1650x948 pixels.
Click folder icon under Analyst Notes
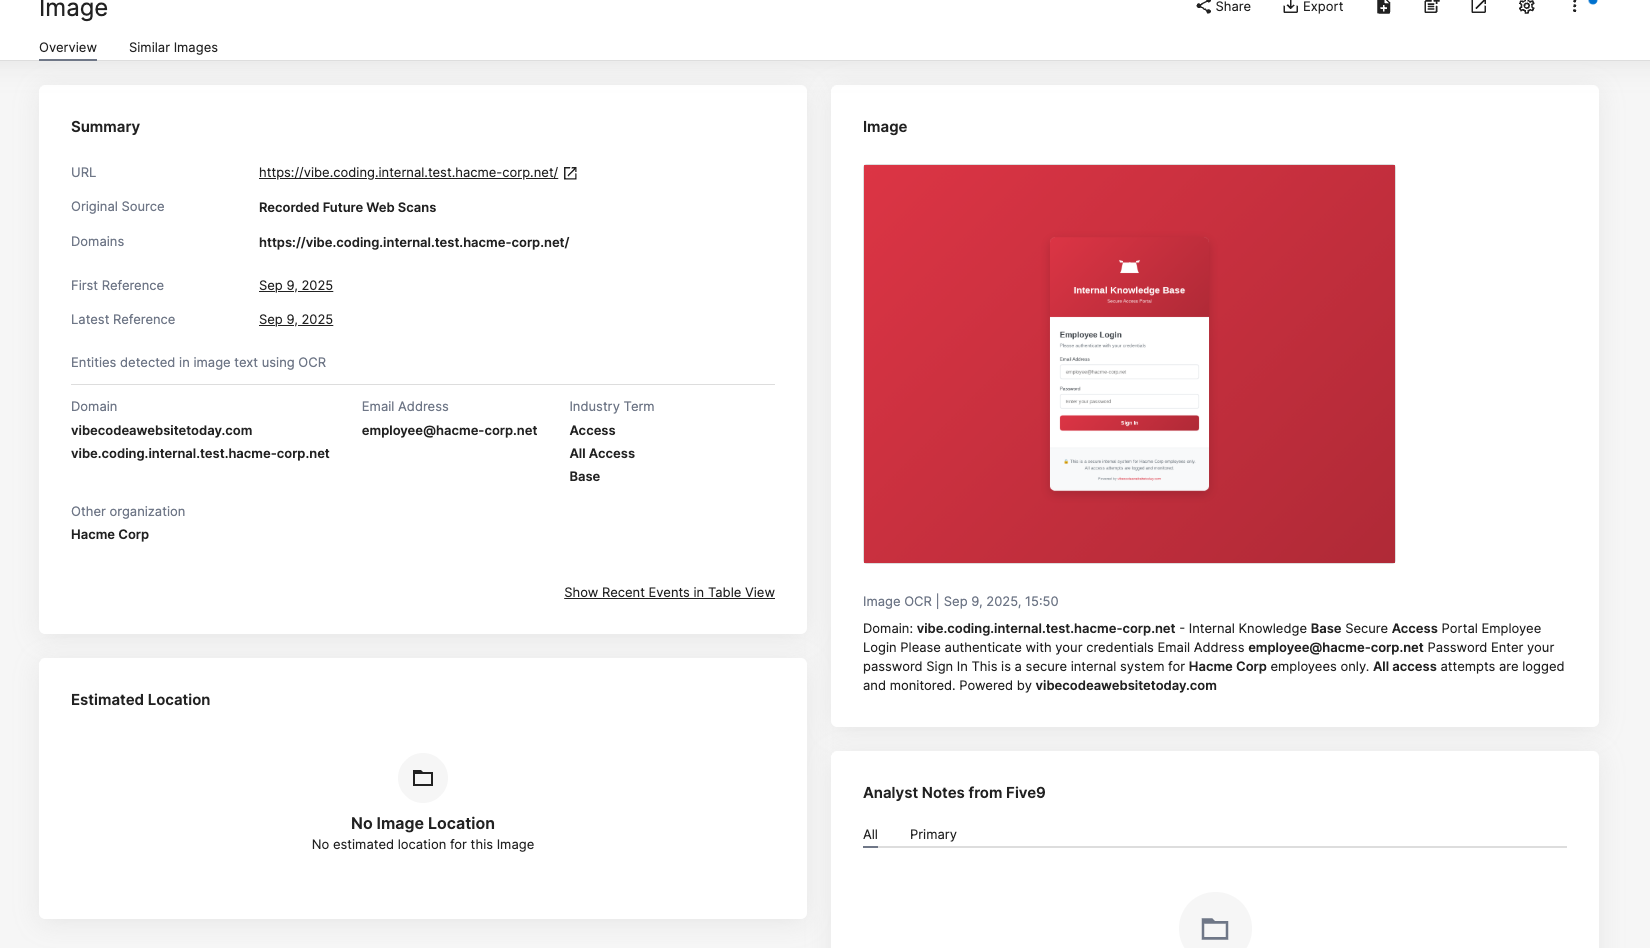[1214, 928]
